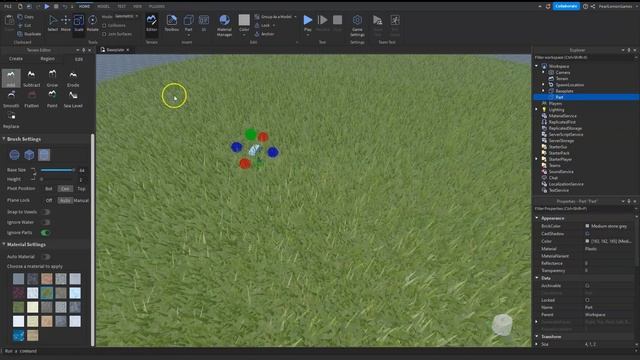The image size is (640, 360).
Task: Open the VIEW ribbon tab
Action: [138, 7]
